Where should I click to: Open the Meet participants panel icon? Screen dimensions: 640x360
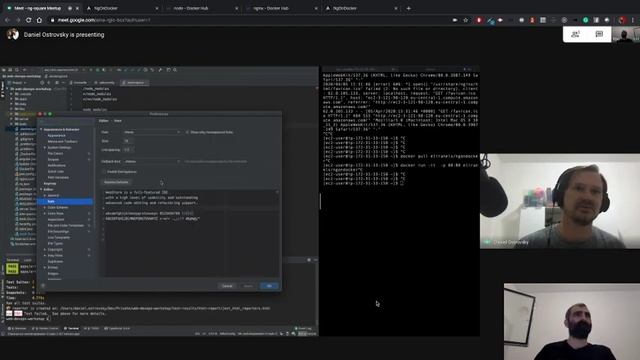pyautogui.click(x=575, y=34)
